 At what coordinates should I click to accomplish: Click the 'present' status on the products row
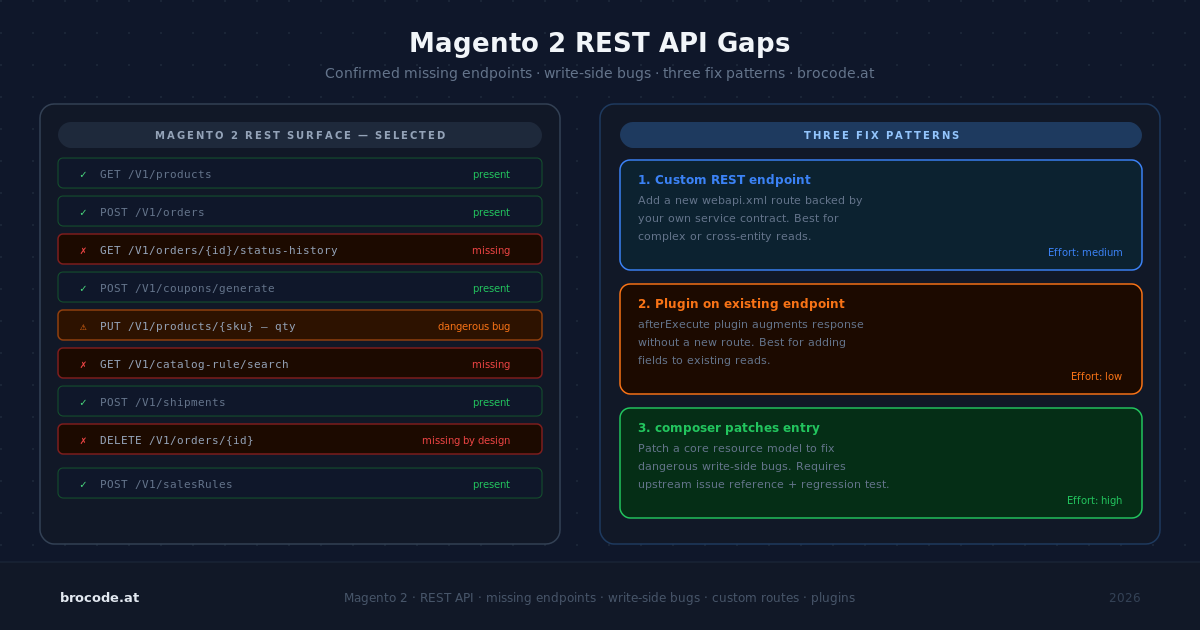(491, 174)
